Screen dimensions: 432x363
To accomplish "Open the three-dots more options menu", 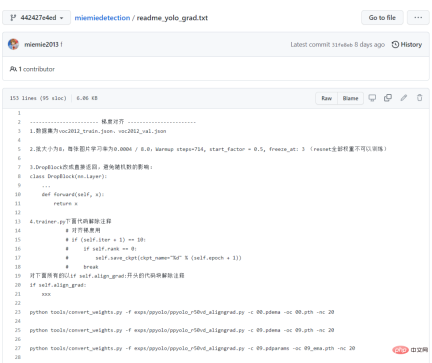I will tap(418, 18).
